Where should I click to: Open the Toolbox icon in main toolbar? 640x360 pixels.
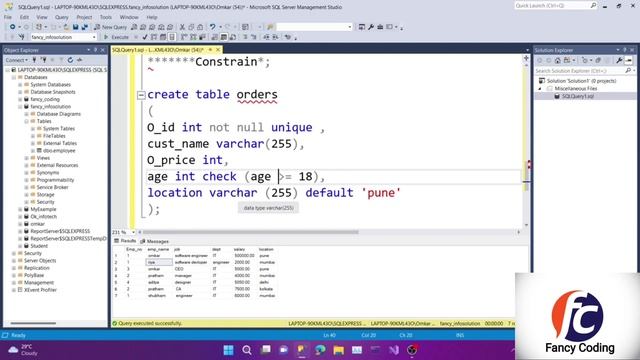click(x=380, y=27)
